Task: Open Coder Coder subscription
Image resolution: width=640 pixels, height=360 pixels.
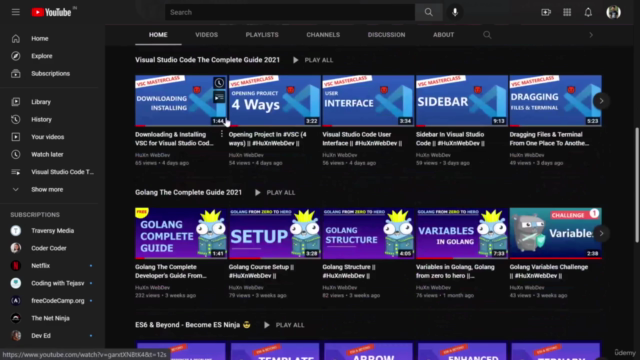Action: click(x=49, y=248)
